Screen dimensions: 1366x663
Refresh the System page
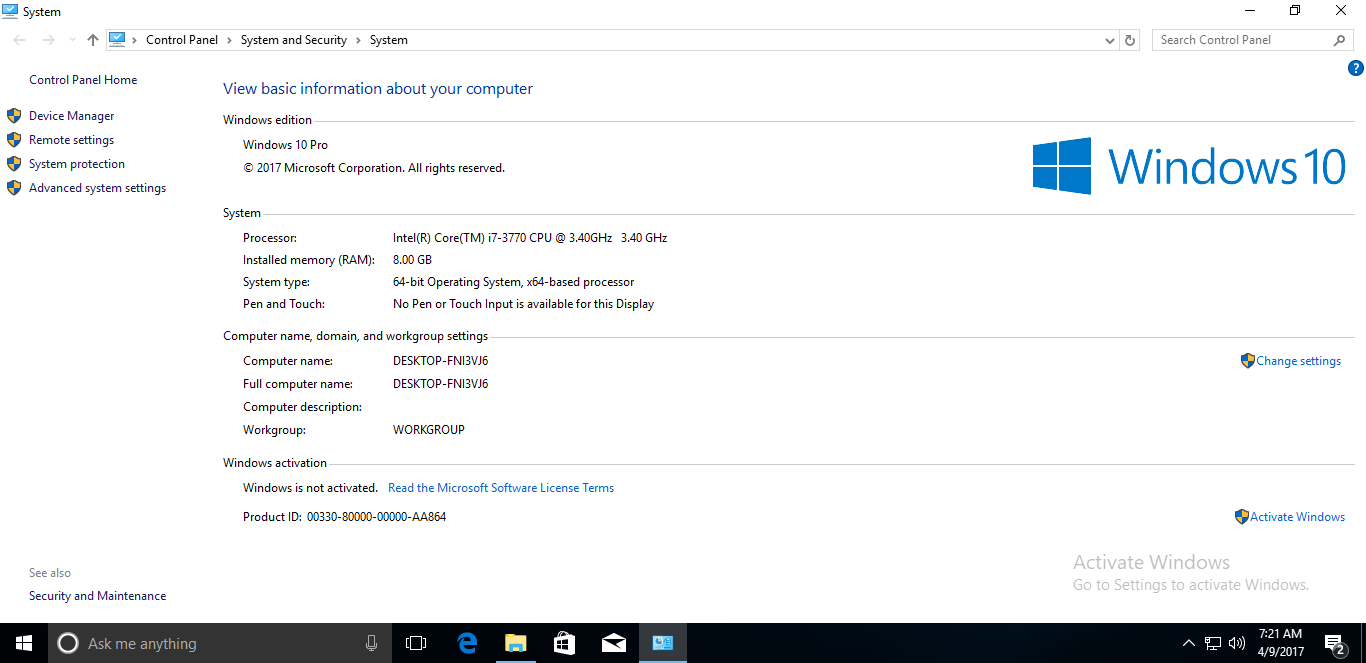1130,40
